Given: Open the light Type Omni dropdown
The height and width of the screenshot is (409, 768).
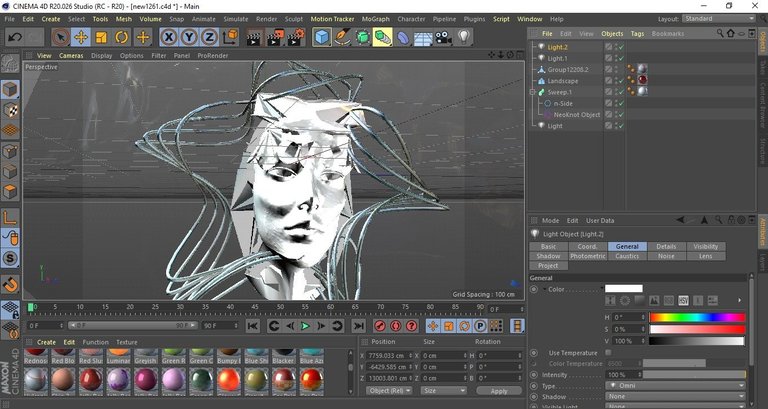Looking at the screenshot, I should pyautogui.click(x=675, y=385).
